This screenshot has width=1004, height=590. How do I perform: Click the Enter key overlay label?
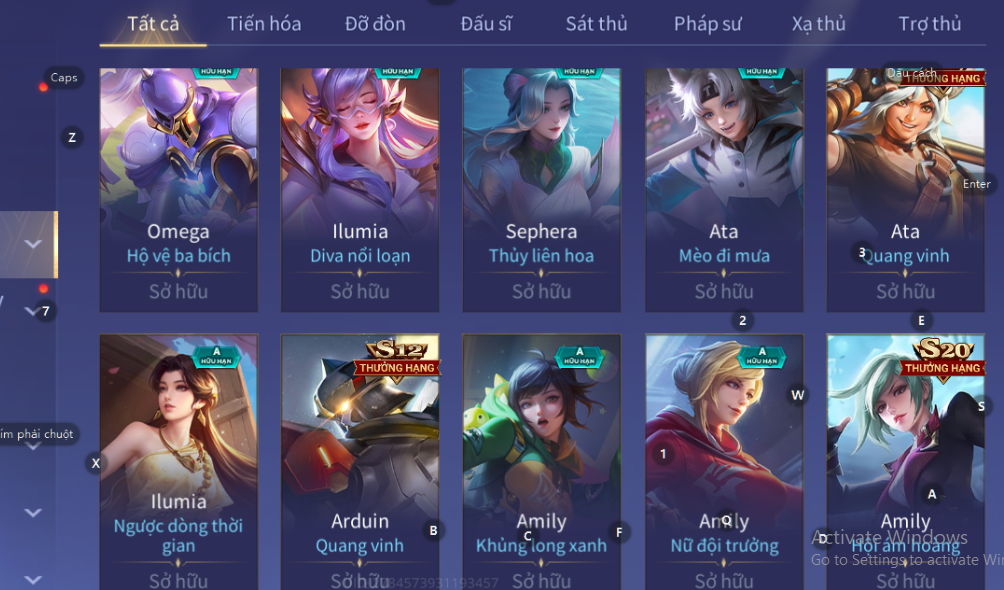tap(976, 184)
